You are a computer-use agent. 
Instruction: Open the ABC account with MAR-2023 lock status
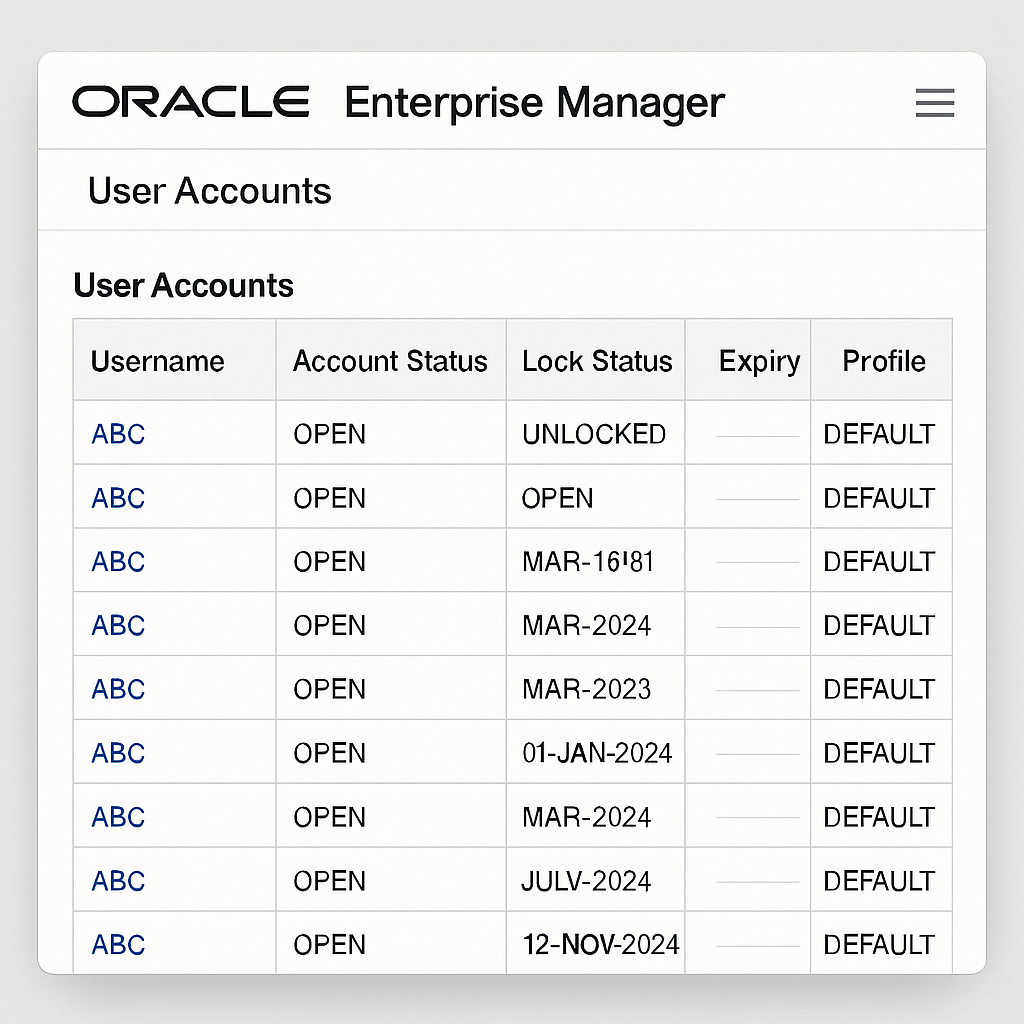click(x=117, y=688)
